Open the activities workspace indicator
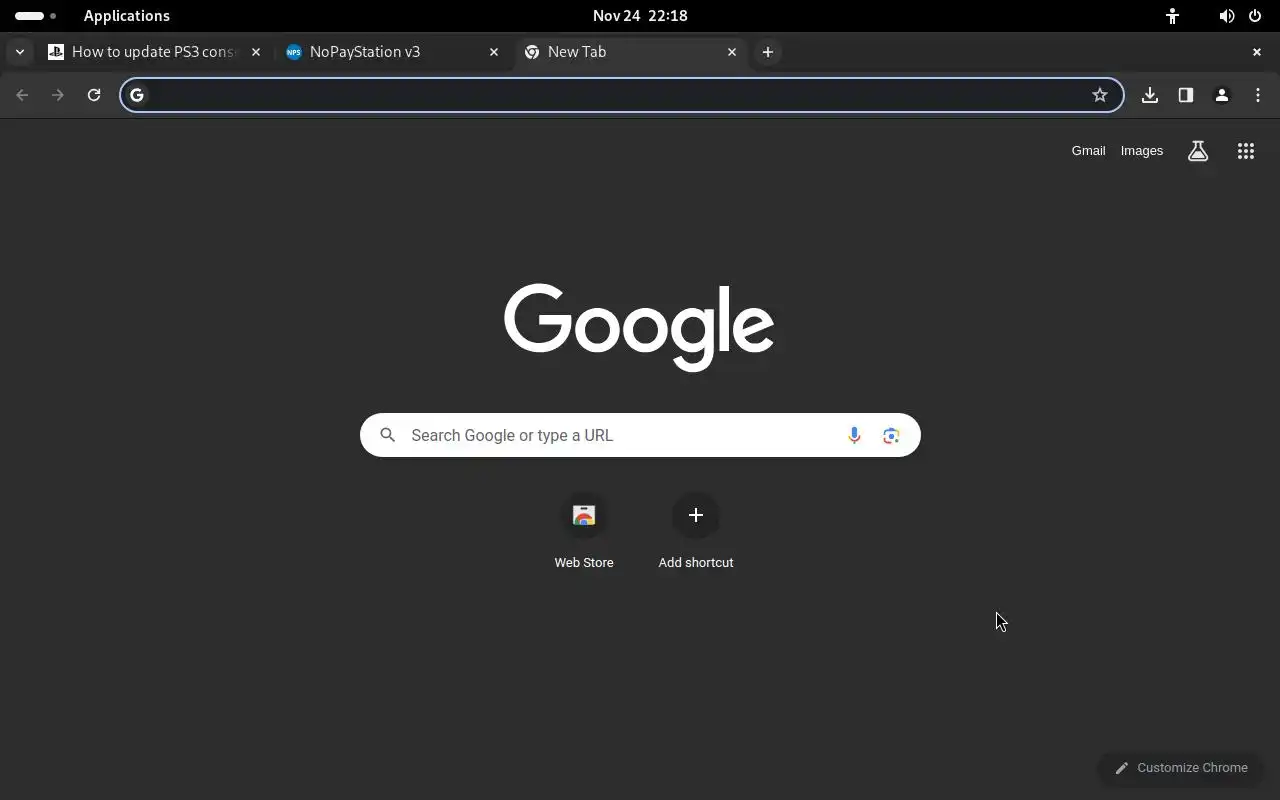Screen dimensions: 1280x800 coord(36,16)
